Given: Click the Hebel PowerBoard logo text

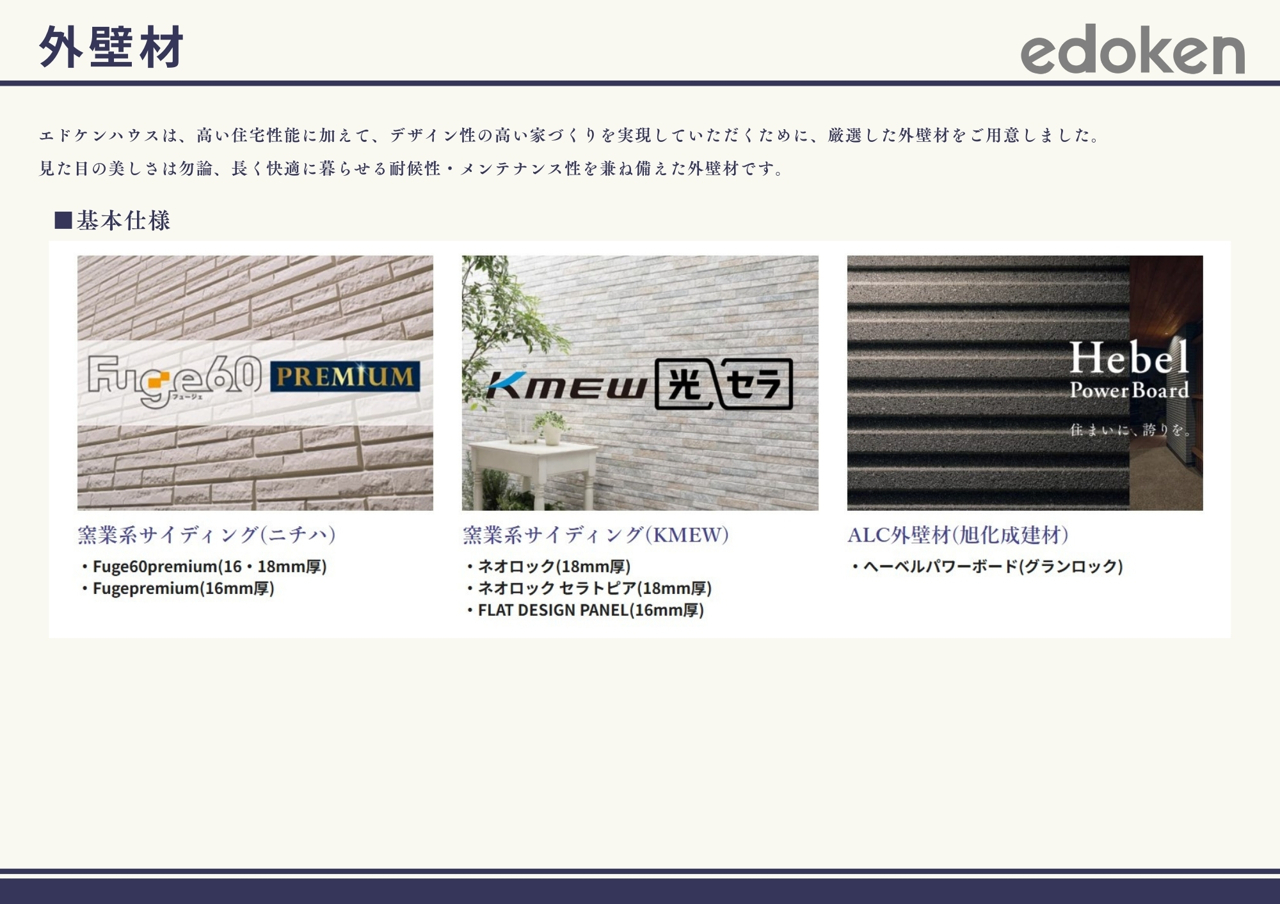Looking at the screenshot, I should click(1129, 370).
